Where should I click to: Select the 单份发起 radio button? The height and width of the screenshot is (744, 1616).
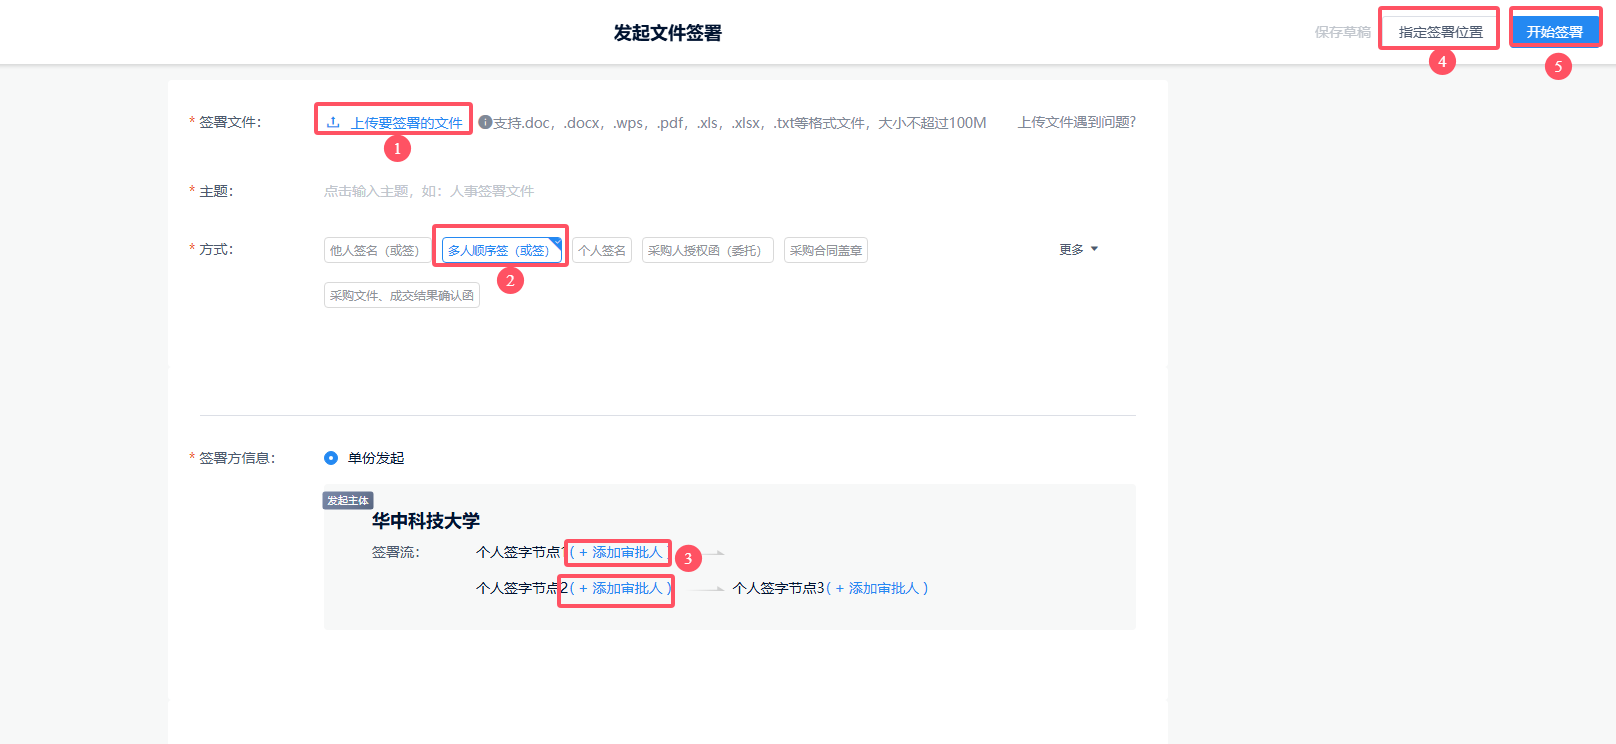click(x=331, y=458)
